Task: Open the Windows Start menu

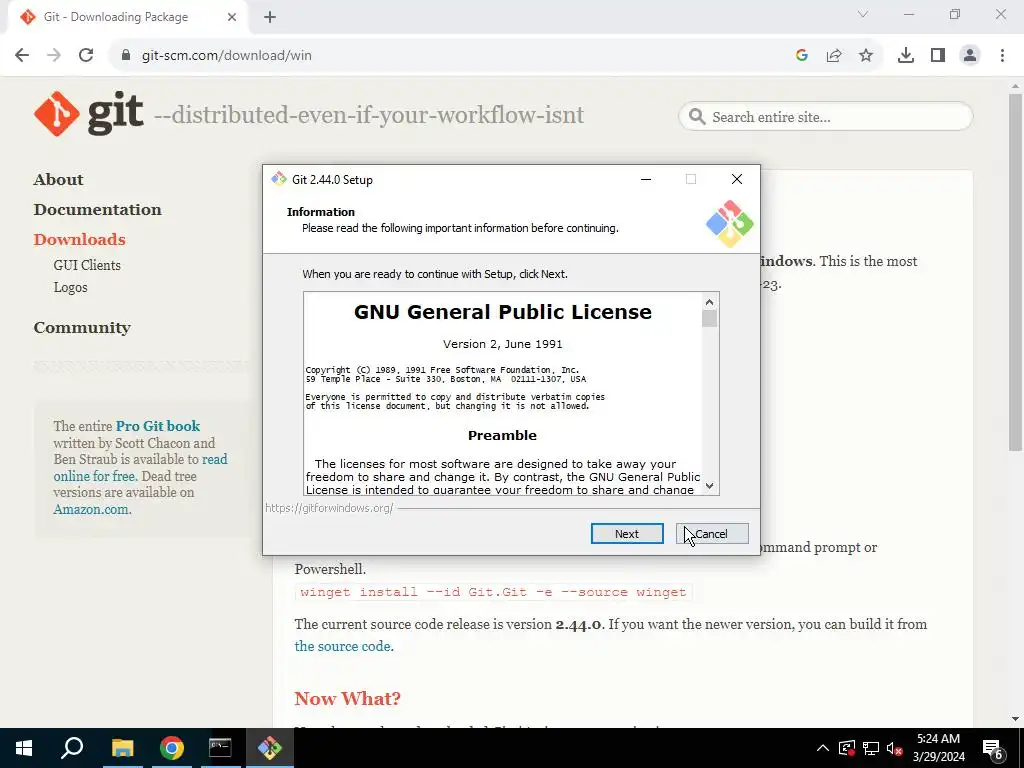Action: pyautogui.click(x=24, y=748)
